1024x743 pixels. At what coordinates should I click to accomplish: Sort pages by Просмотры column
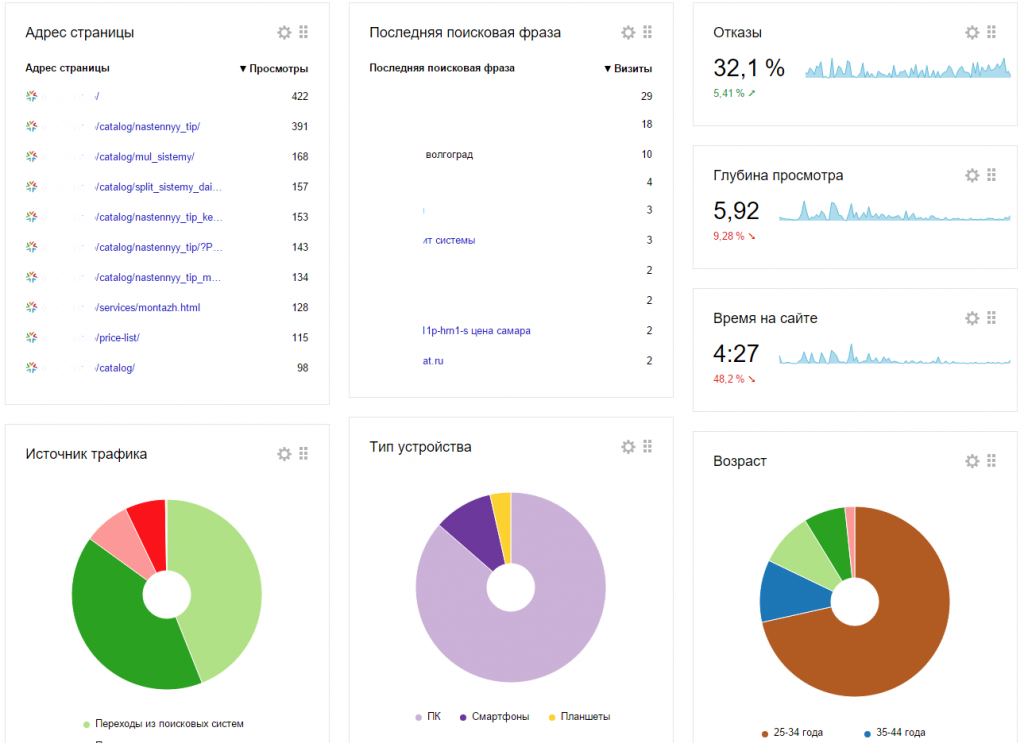274,69
